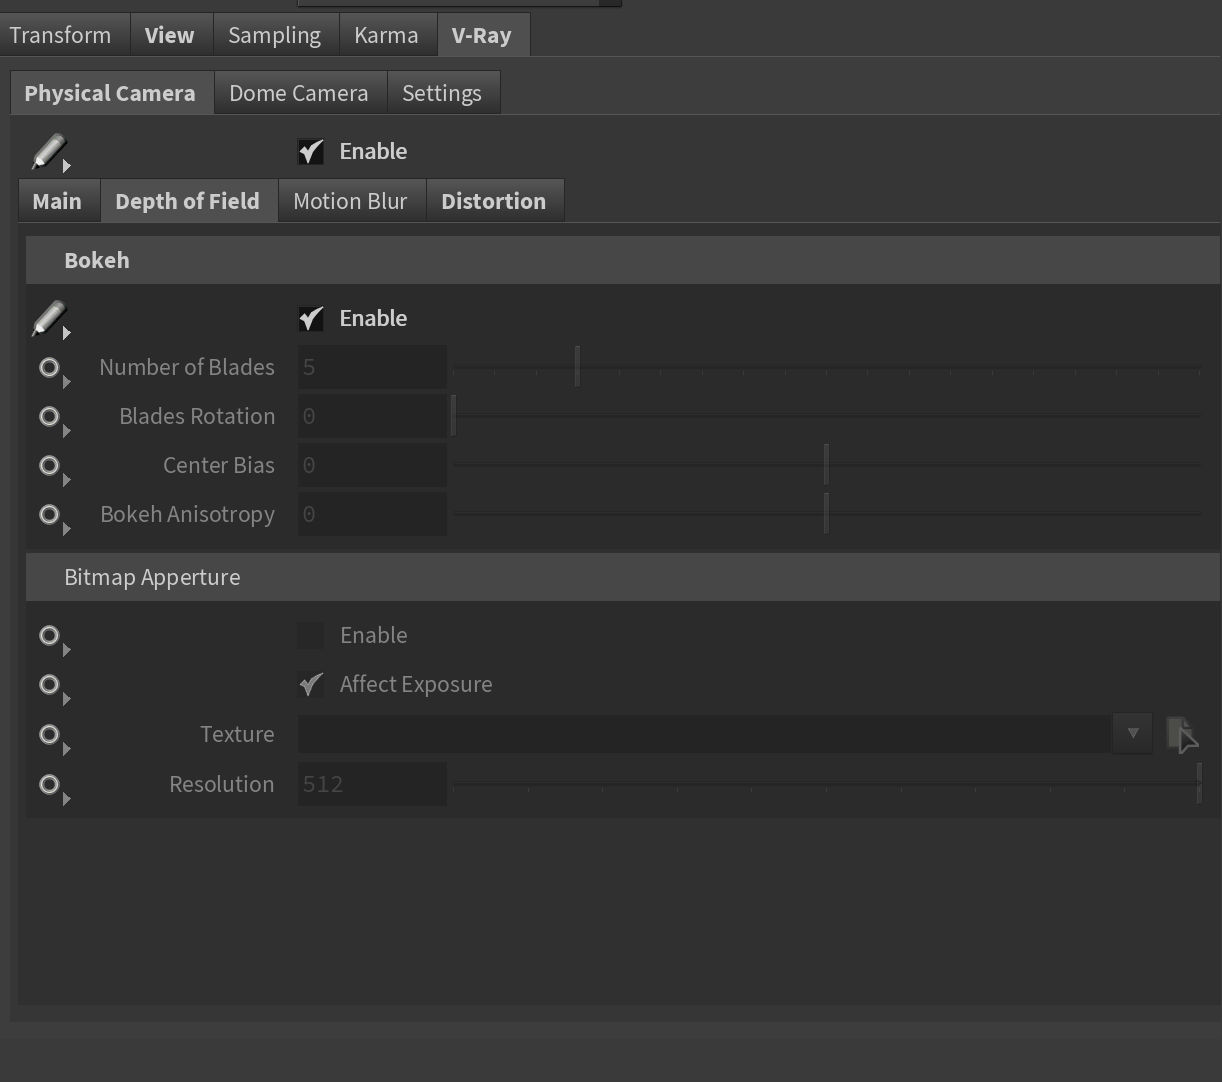Uncheck the Bokeh Enable checkbox
The image size is (1222, 1082).
pyautogui.click(x=311, y=318)
